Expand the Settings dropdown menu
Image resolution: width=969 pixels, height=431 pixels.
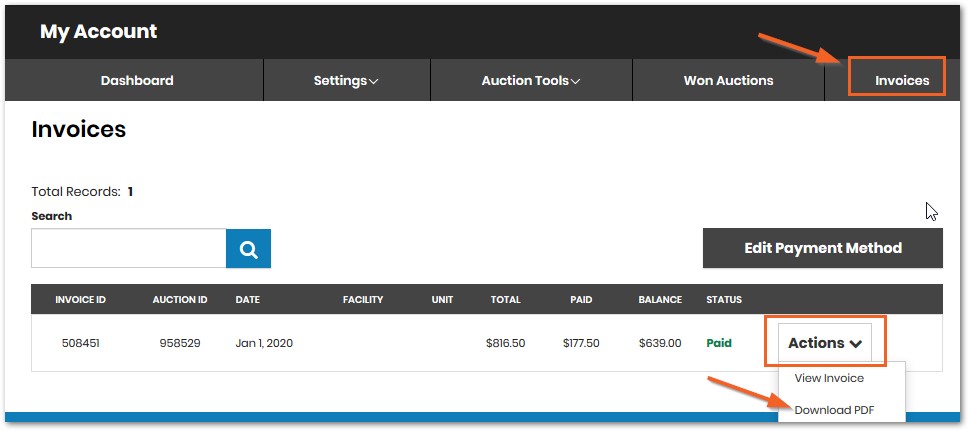(x=346, y=80)
